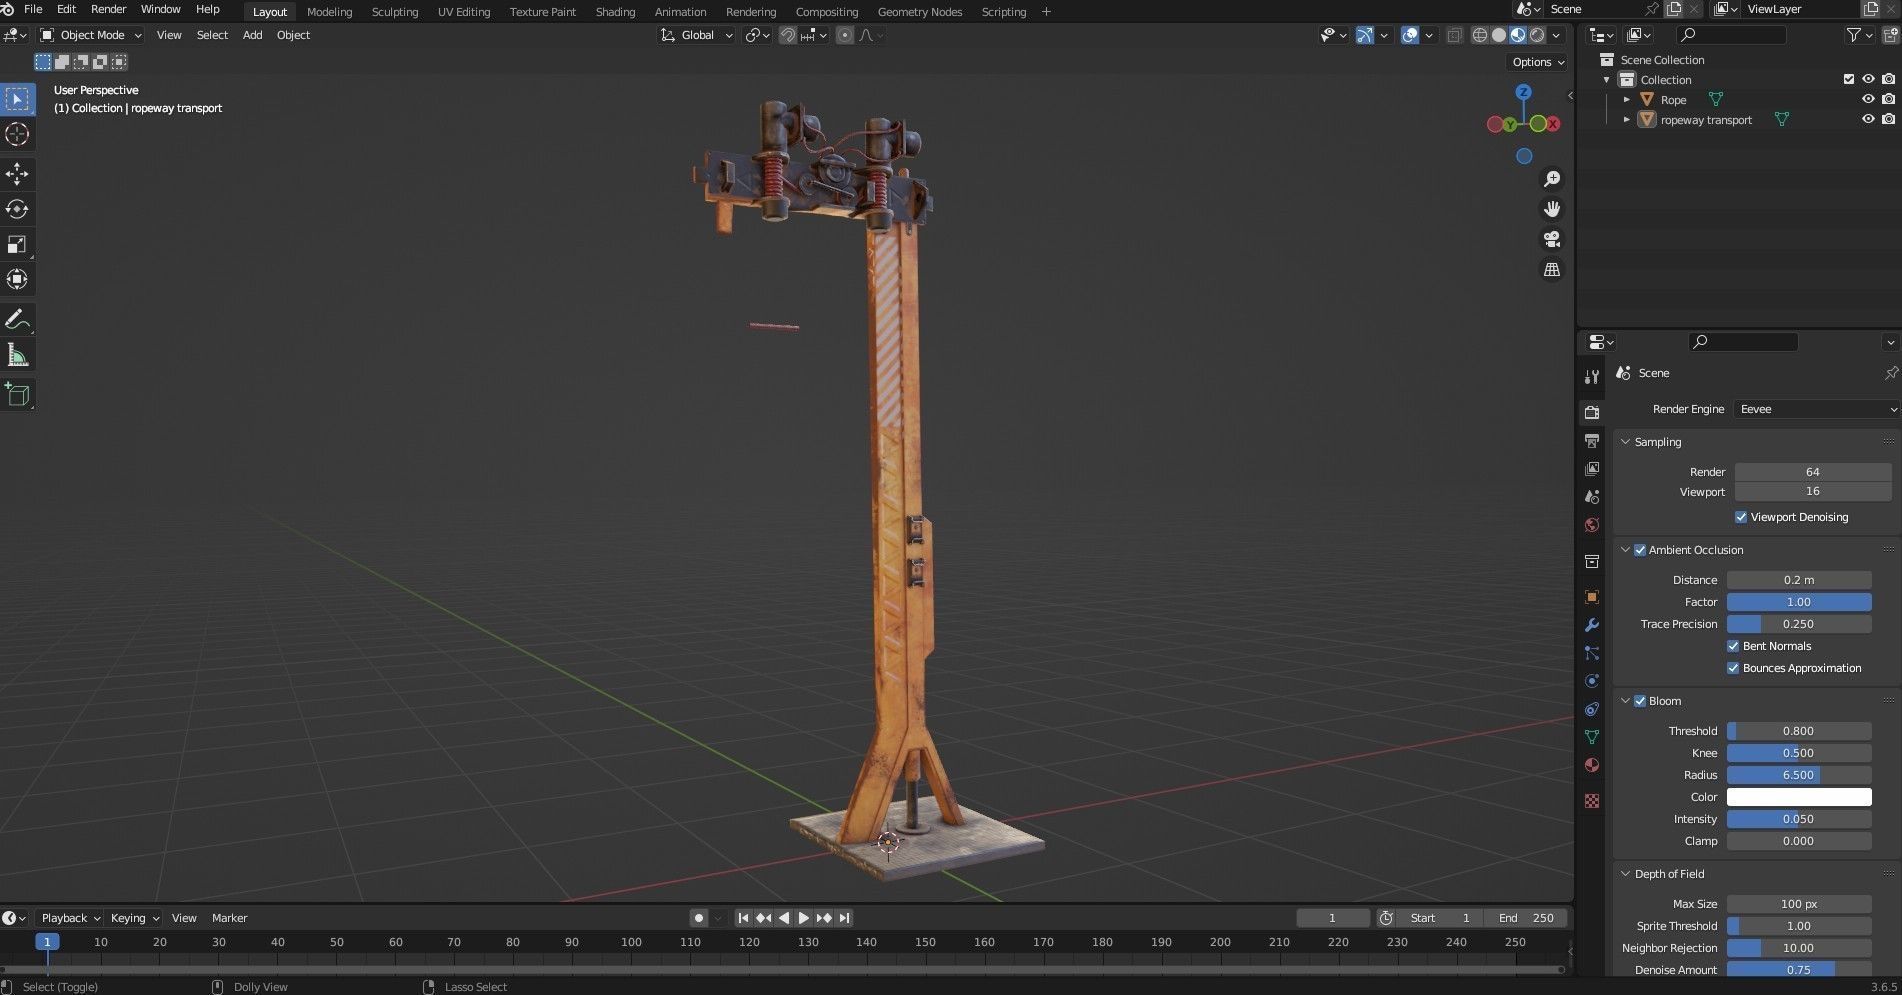Select the Annotate tool
1902x995 pixels.
click(x=17, y=320)
